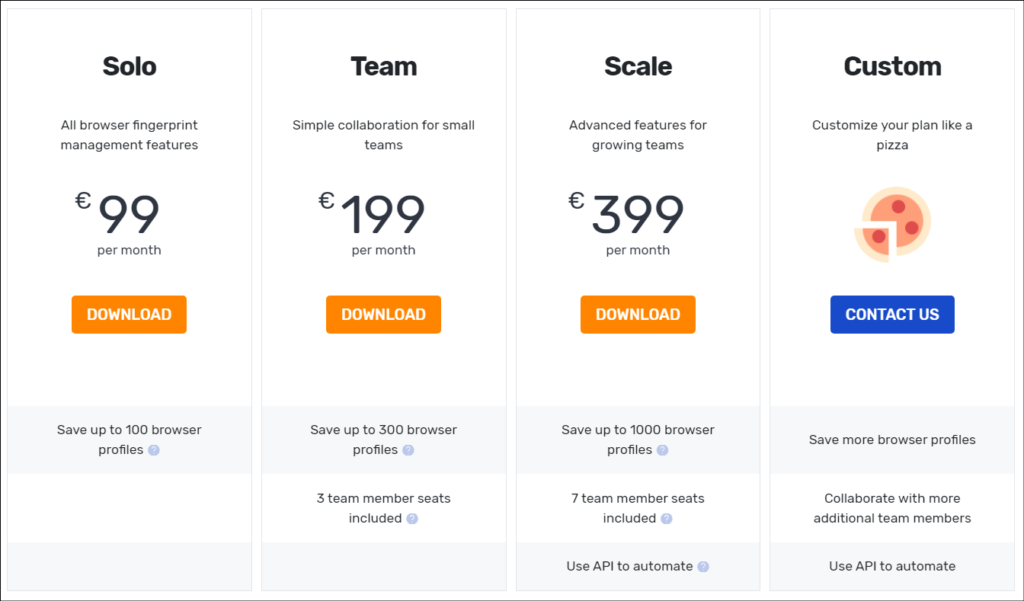
Task: Select the Solo plan heading
Action: (129, 67)
